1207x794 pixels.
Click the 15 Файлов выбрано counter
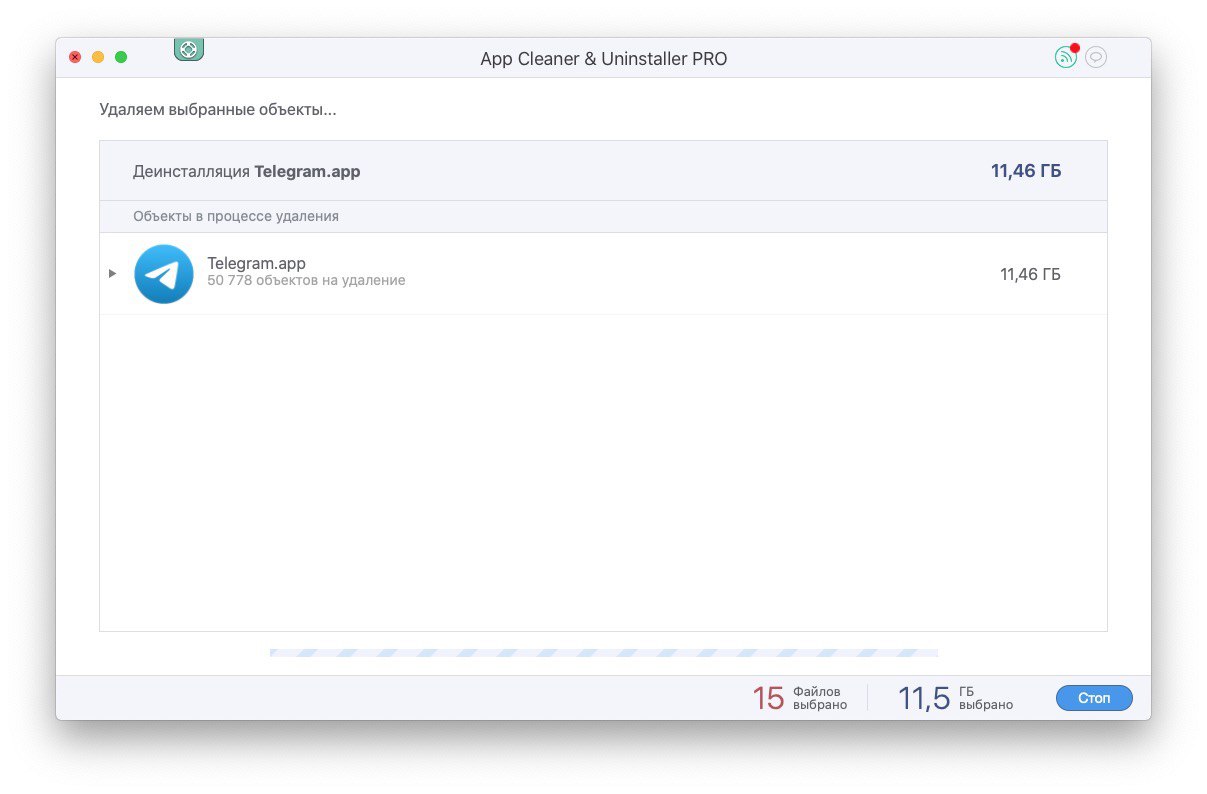pos(800,698)
